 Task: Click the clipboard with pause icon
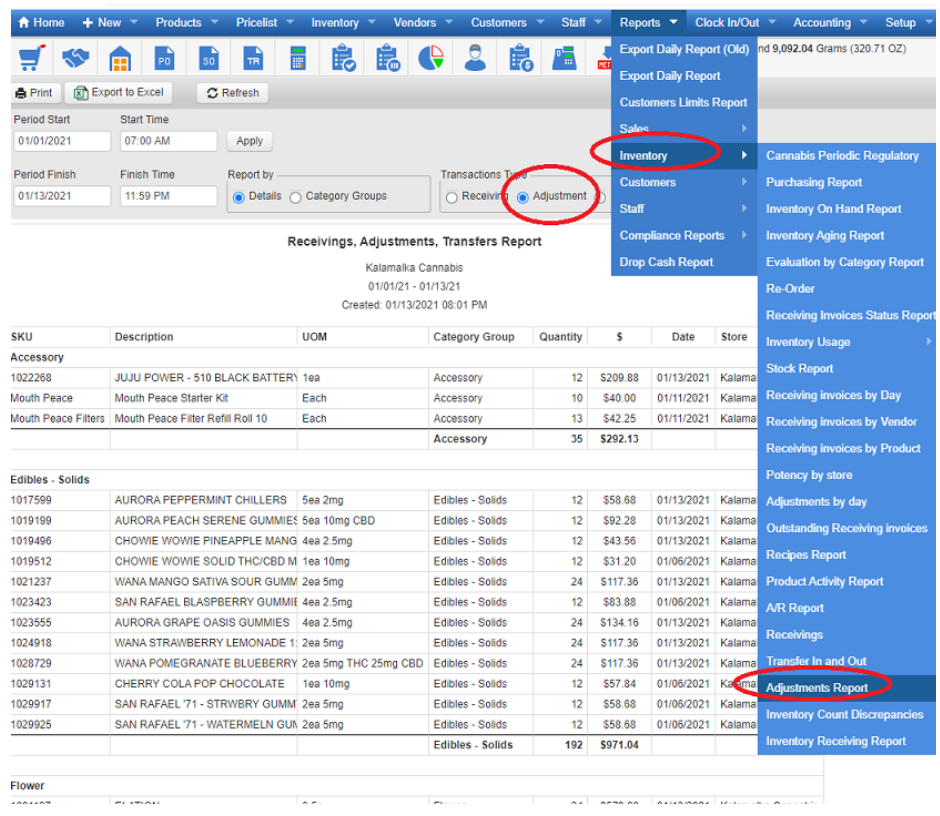387,58
